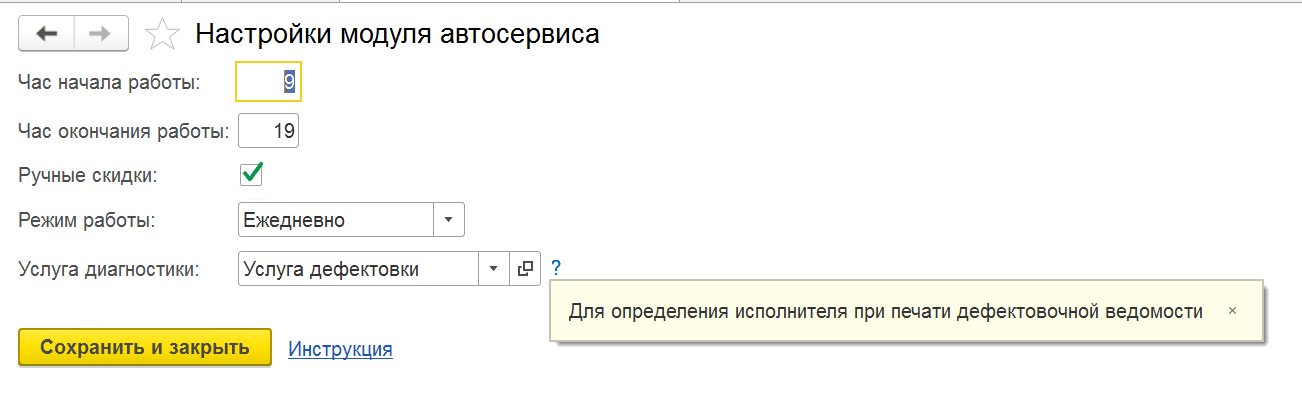Focus the Час начала работы field
The width and height of the screenshot is (1302, 408).
pyautogui.click(x=268, y=83)
